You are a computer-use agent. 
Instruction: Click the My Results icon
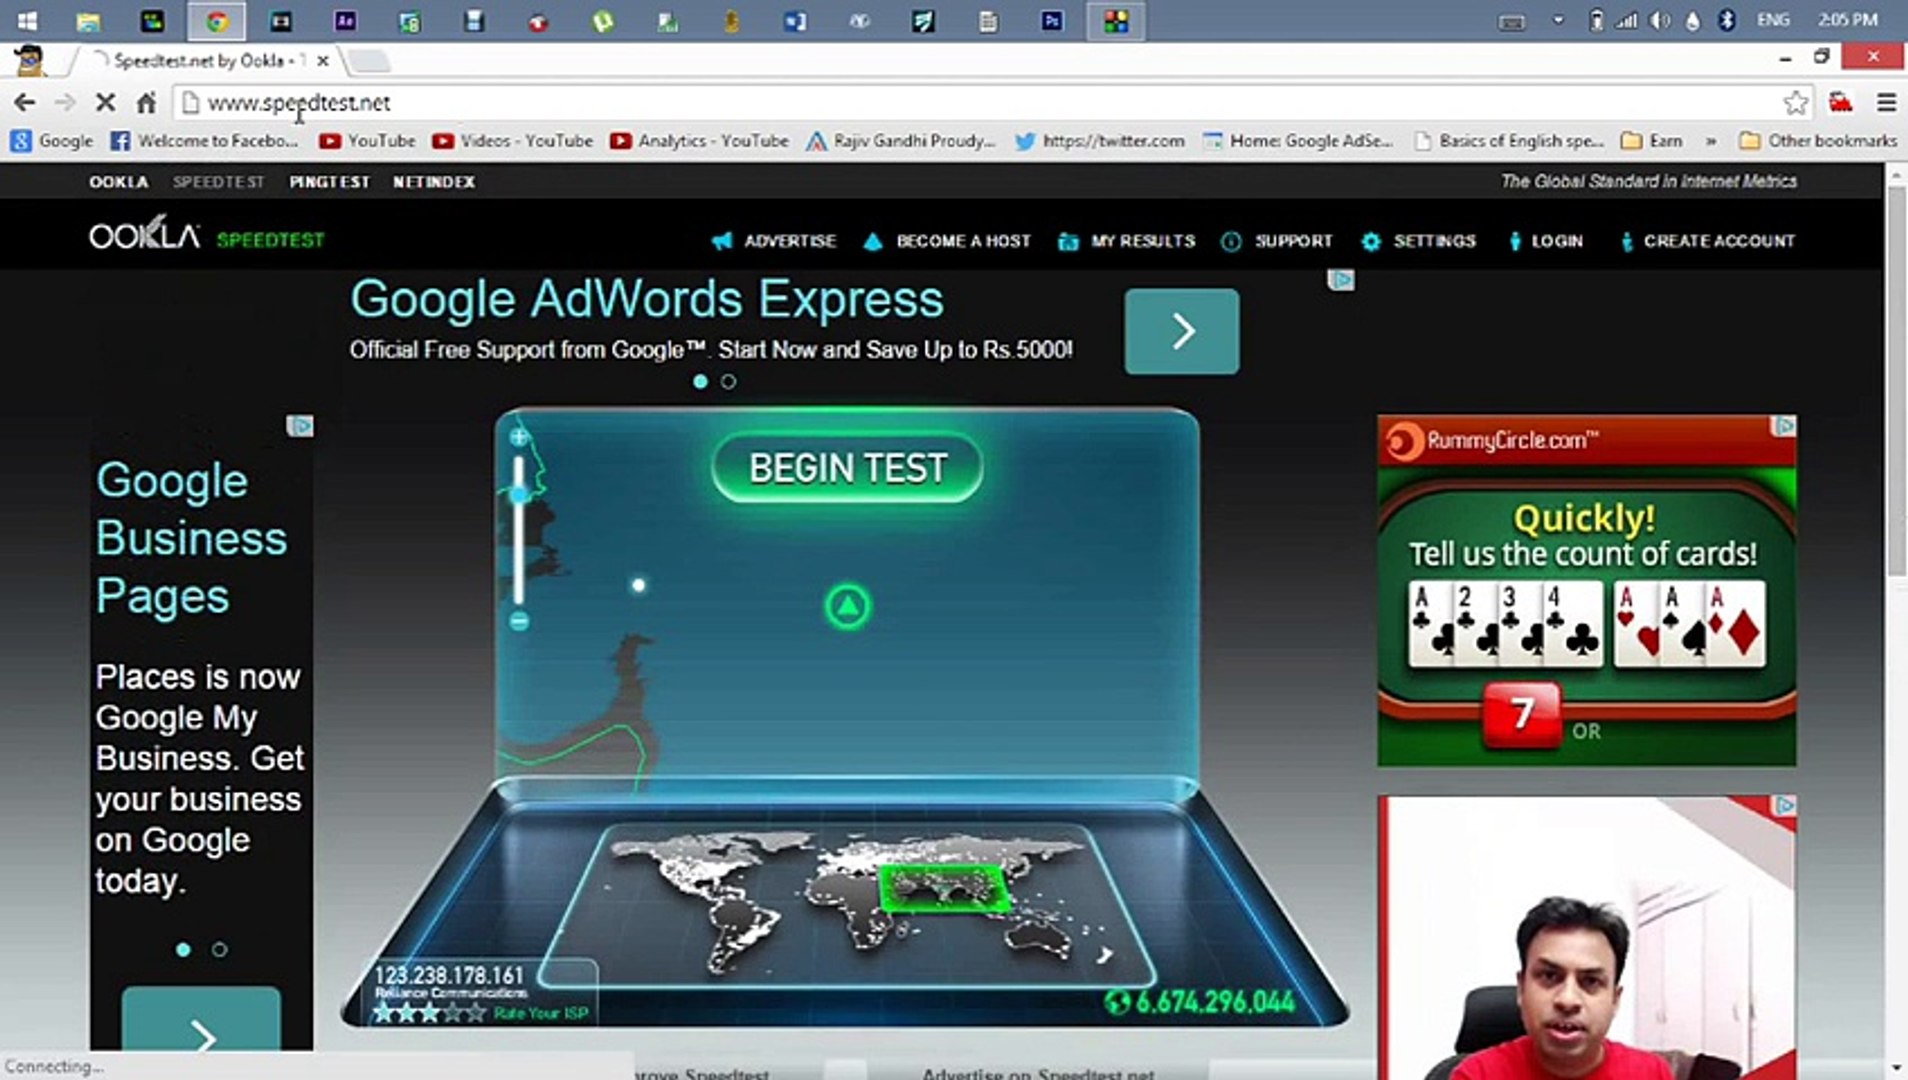click(x=1068, y=241)
